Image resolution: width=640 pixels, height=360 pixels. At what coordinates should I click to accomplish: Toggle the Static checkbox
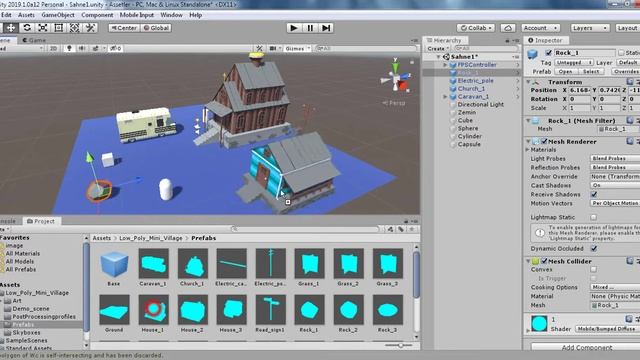point(621,53)
